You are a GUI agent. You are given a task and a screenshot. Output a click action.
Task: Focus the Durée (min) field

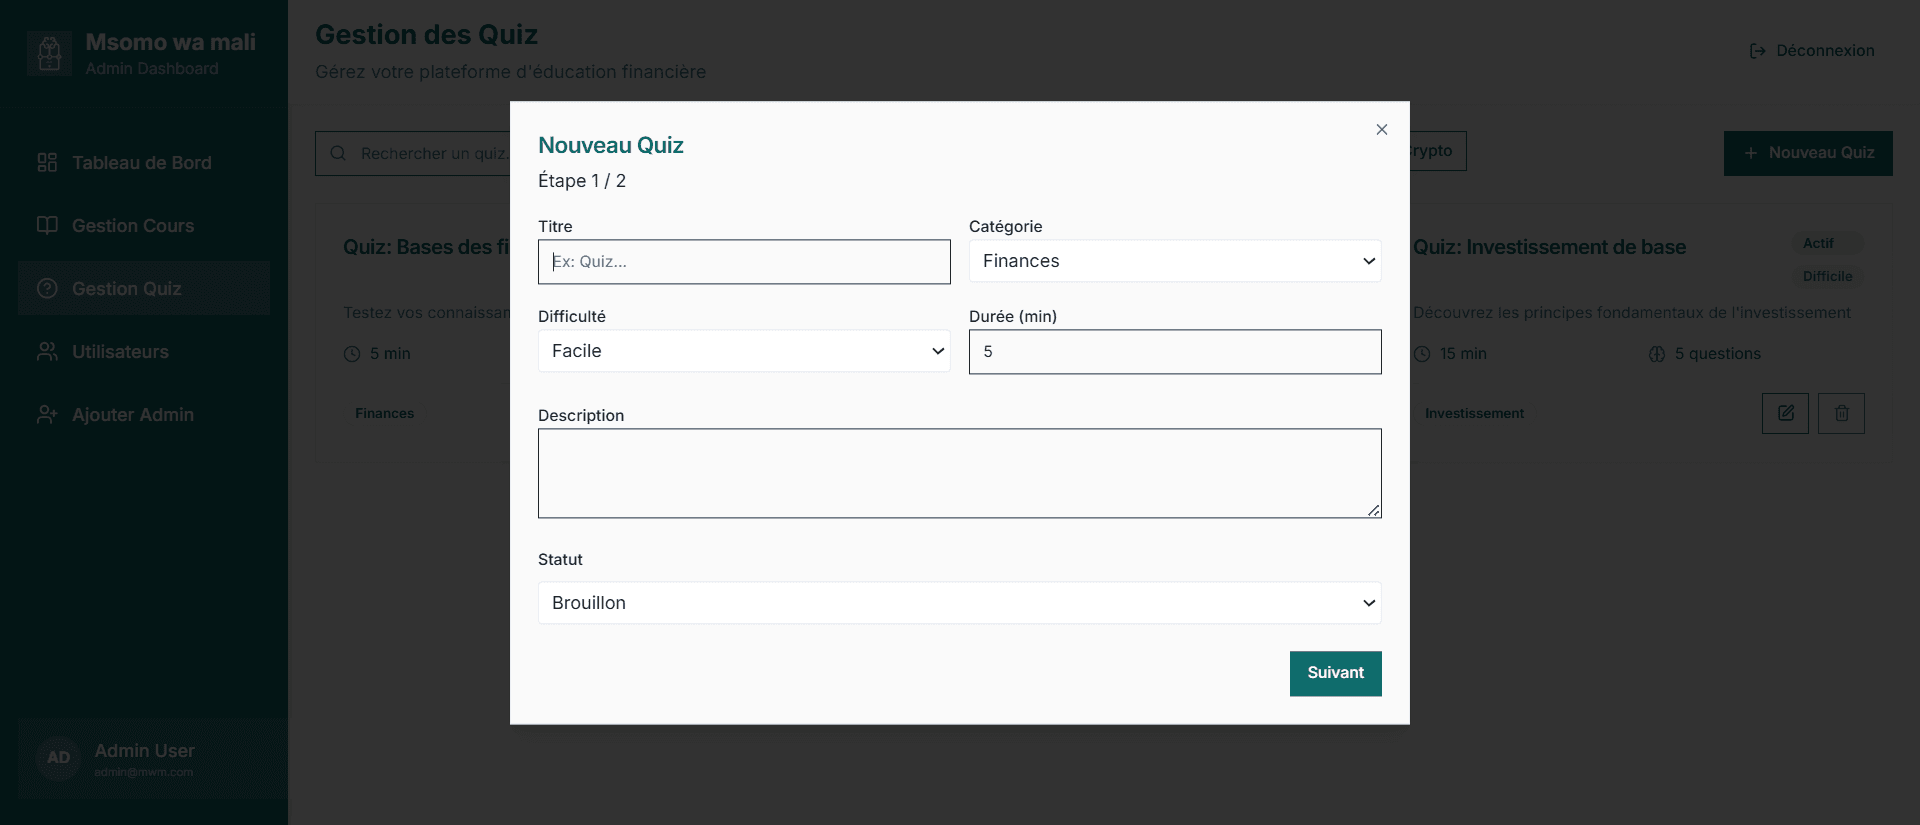pyautogui.click(x=1175, y=352)
